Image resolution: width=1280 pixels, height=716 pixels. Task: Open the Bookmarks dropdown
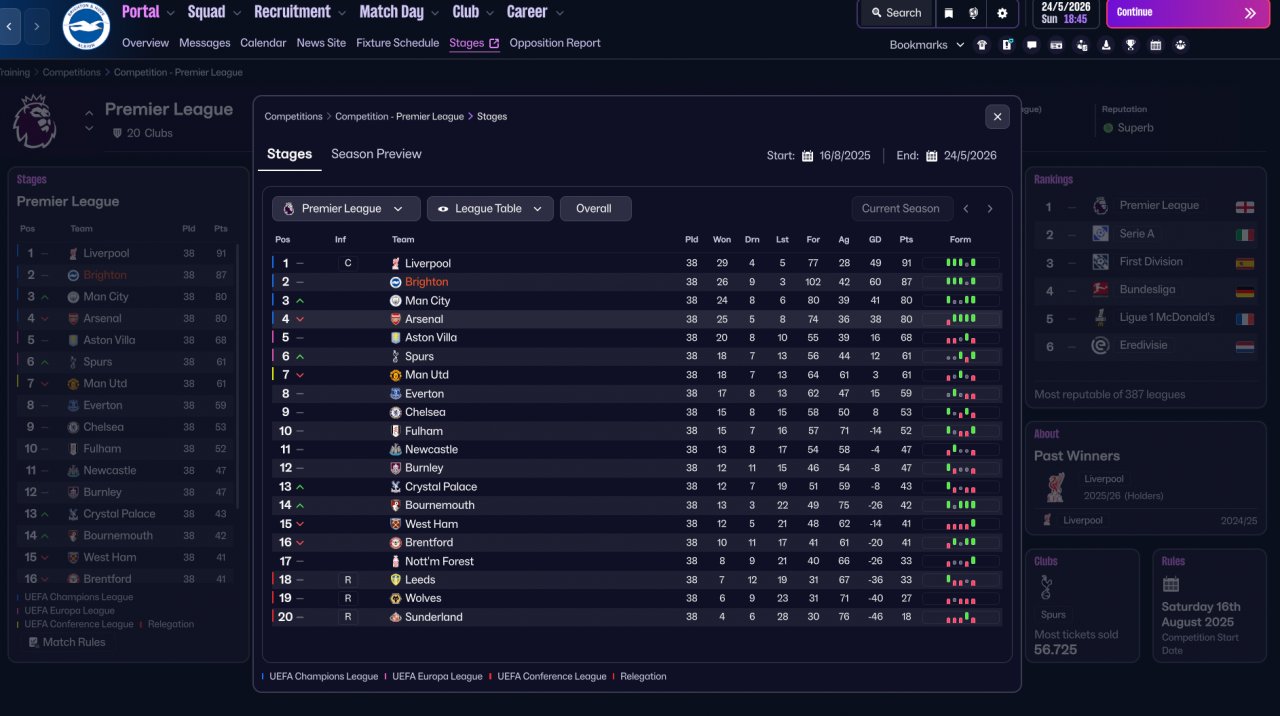pos(927,45)
